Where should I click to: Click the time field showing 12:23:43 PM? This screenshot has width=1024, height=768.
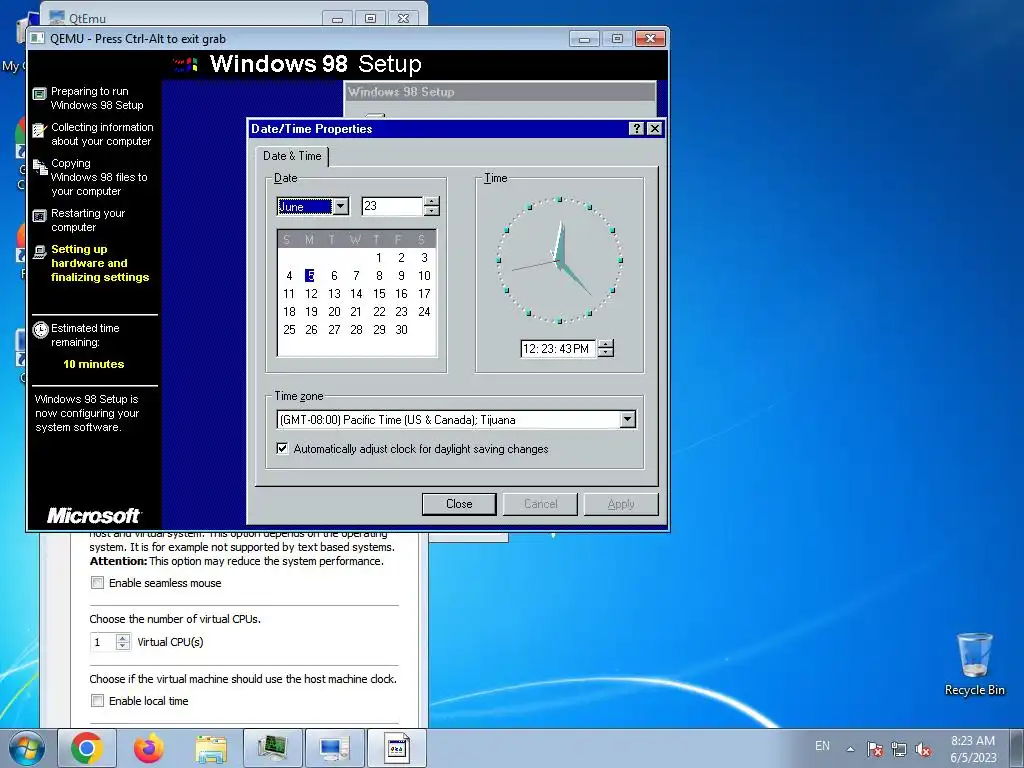tap(558, 349)
